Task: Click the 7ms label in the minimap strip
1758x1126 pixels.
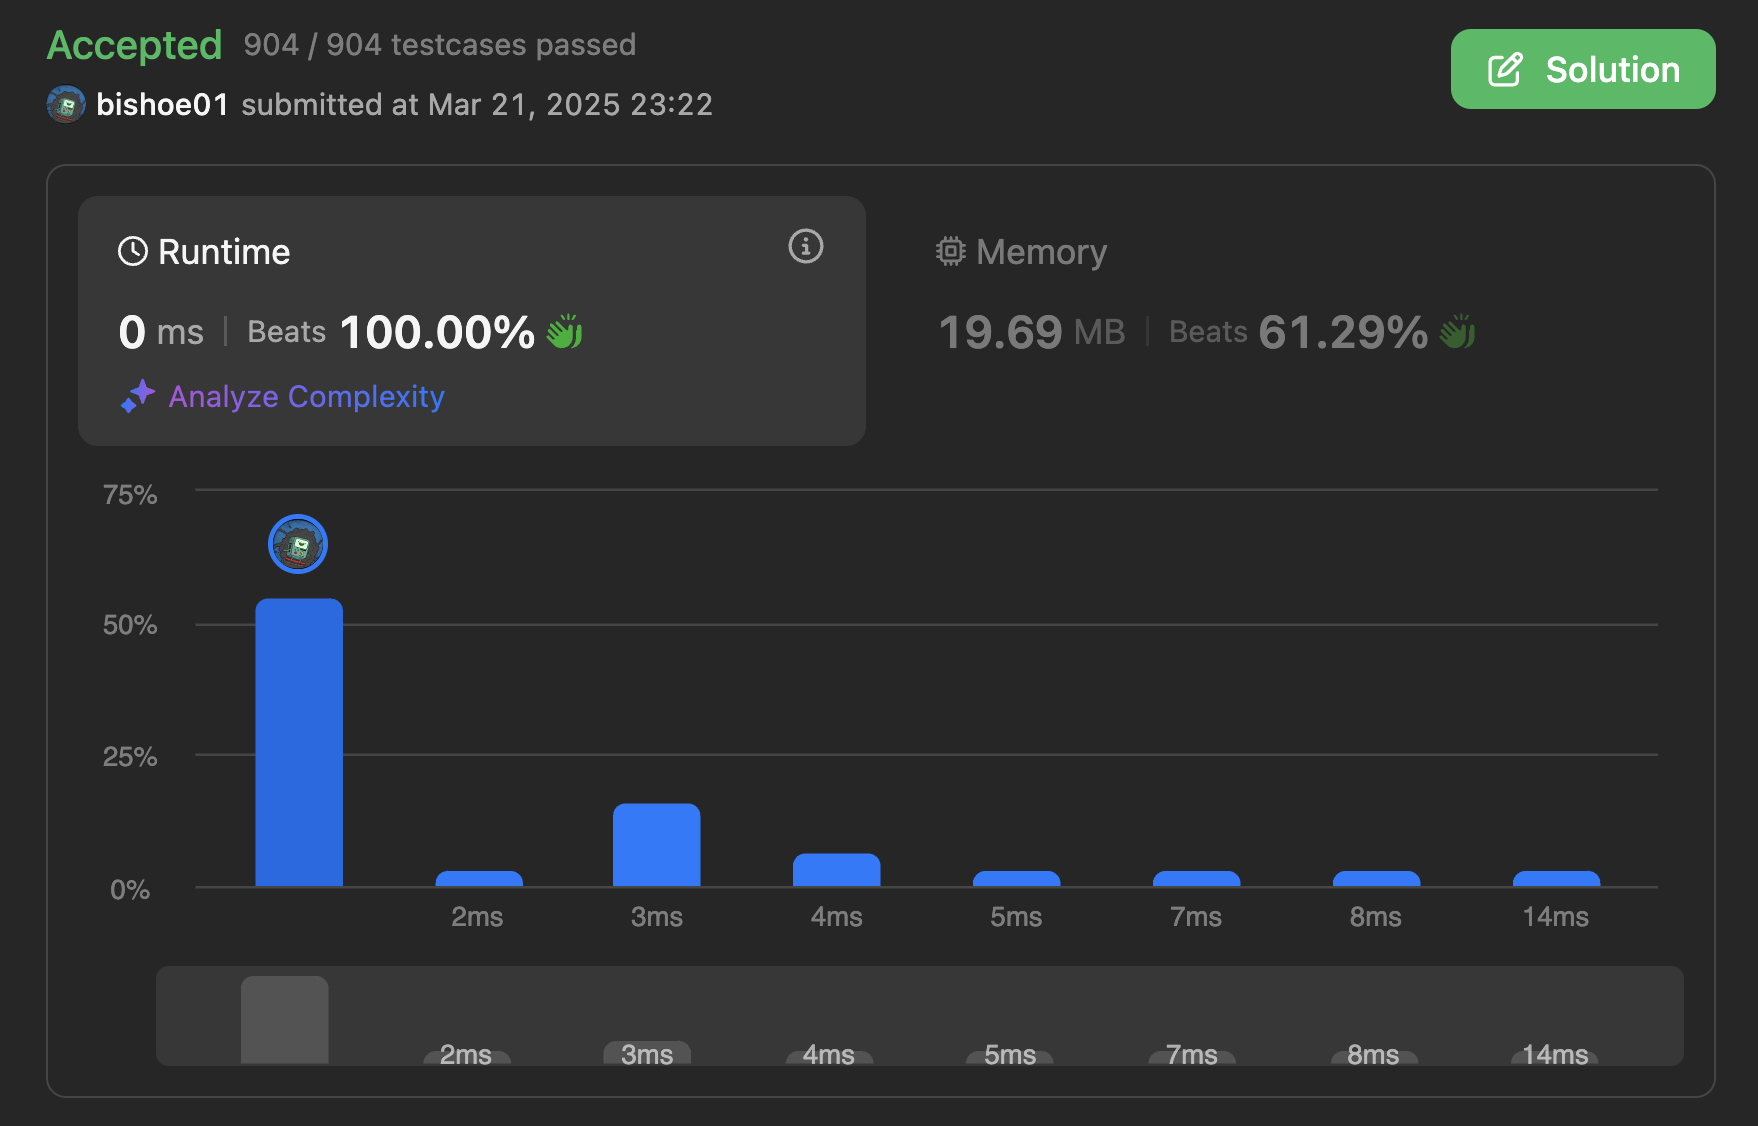Action: pos(1192,1054)
